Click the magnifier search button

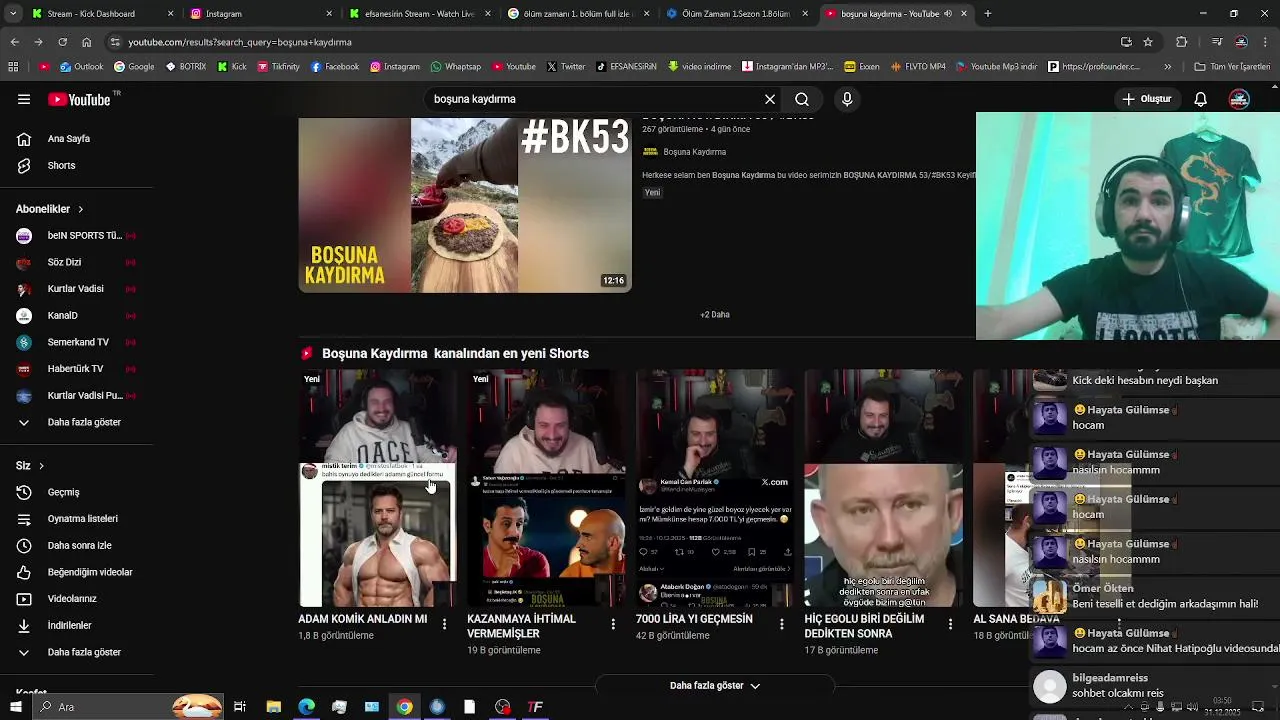pyautogui.click(x=802, y=99)
